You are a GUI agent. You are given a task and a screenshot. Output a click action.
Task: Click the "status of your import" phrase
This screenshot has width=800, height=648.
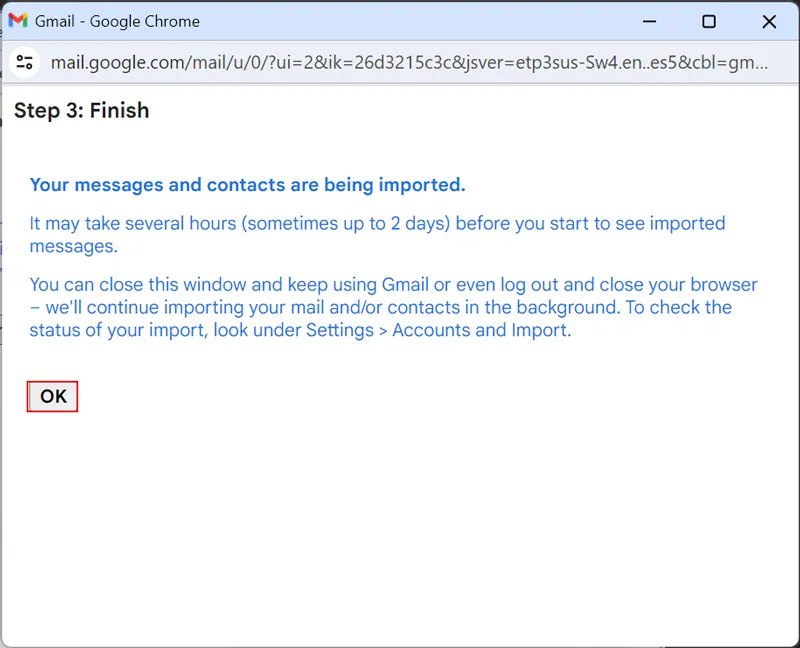(115, 329)
